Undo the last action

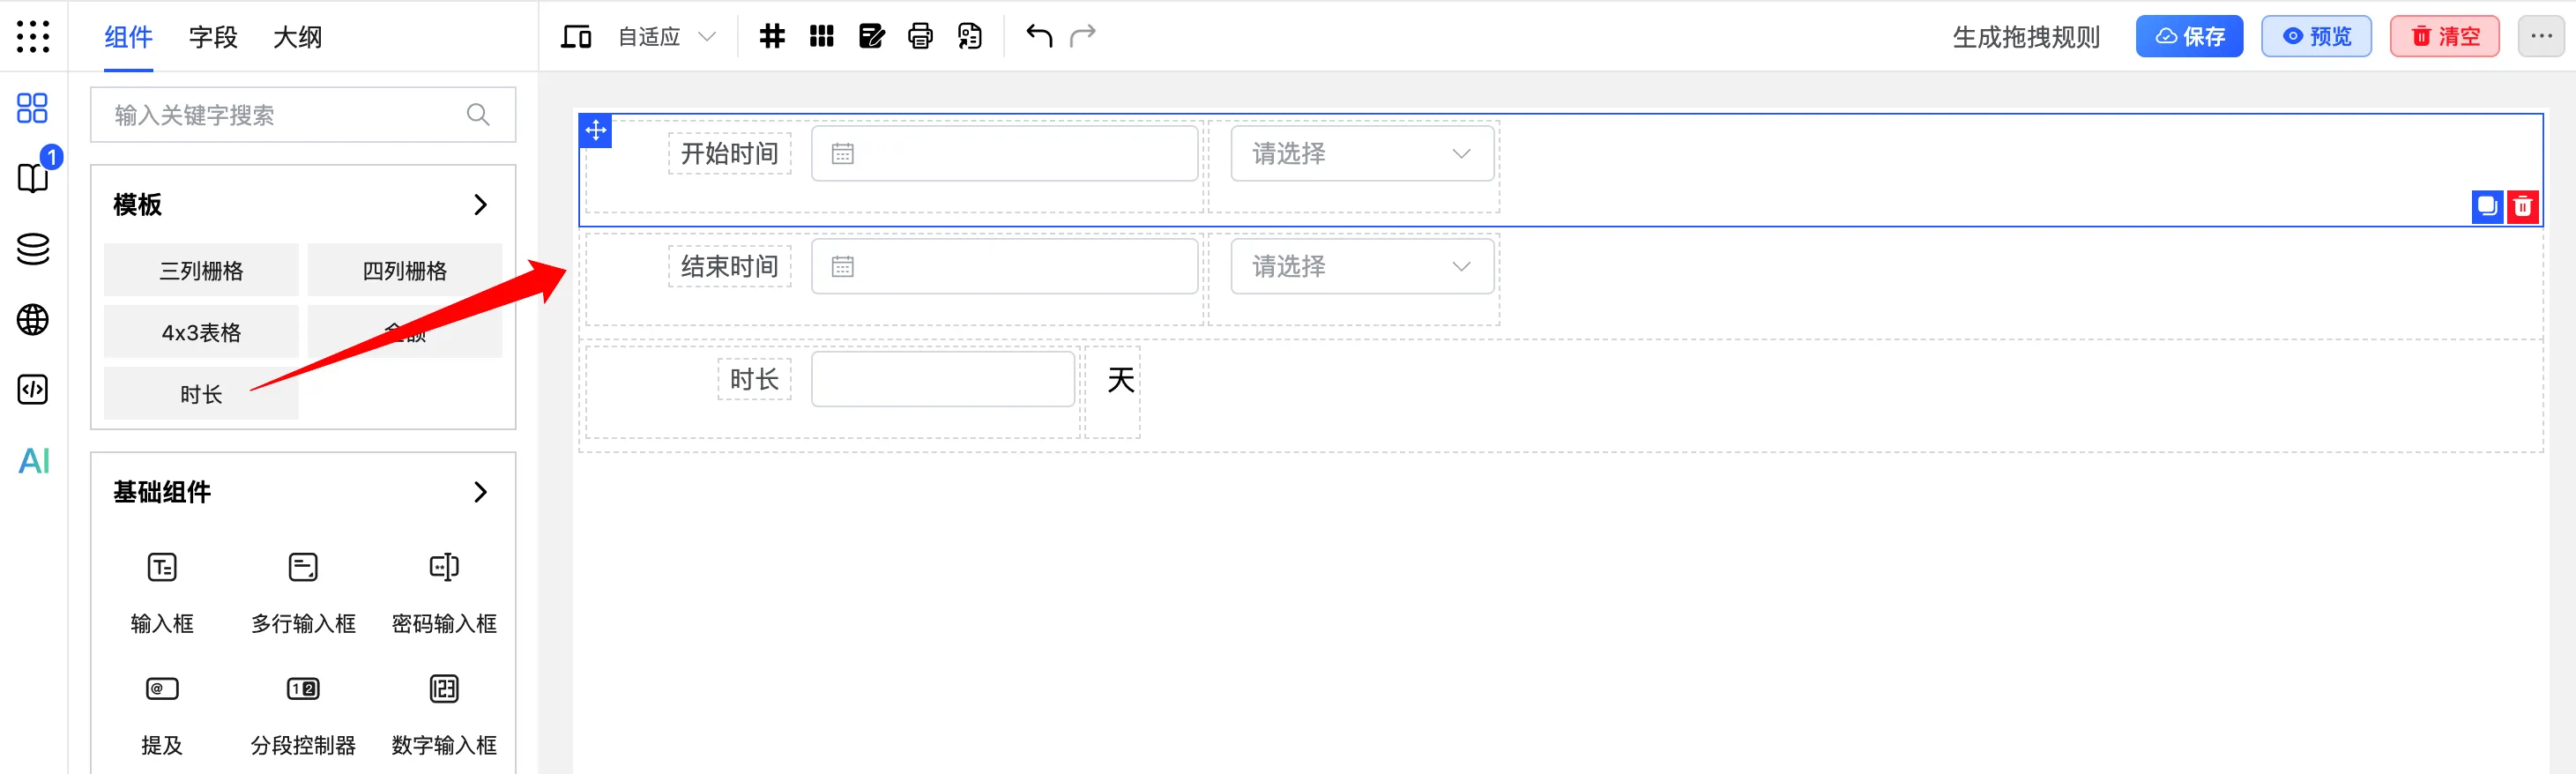pyautogui.click(x=1039, y=37)
